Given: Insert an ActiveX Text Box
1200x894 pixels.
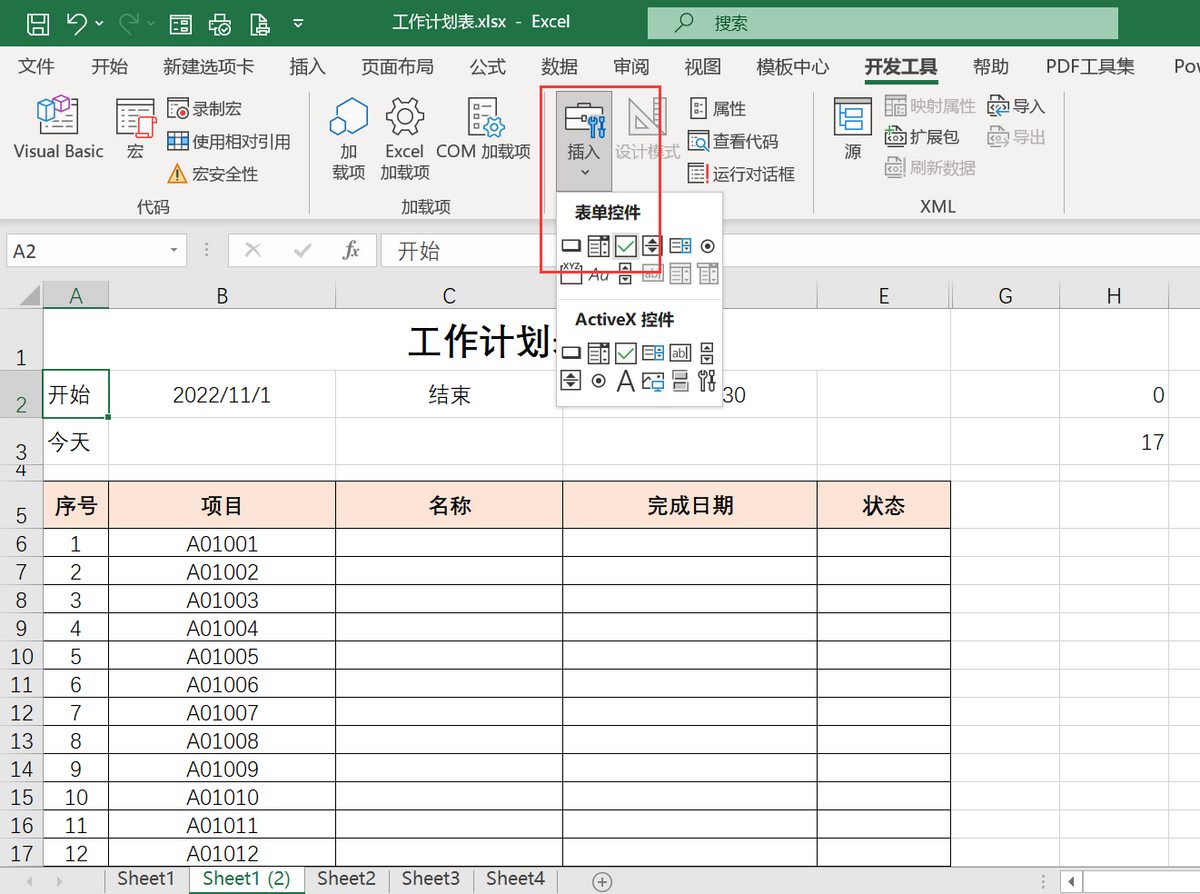Looking at the screenshot, I should tap(680, 352).
